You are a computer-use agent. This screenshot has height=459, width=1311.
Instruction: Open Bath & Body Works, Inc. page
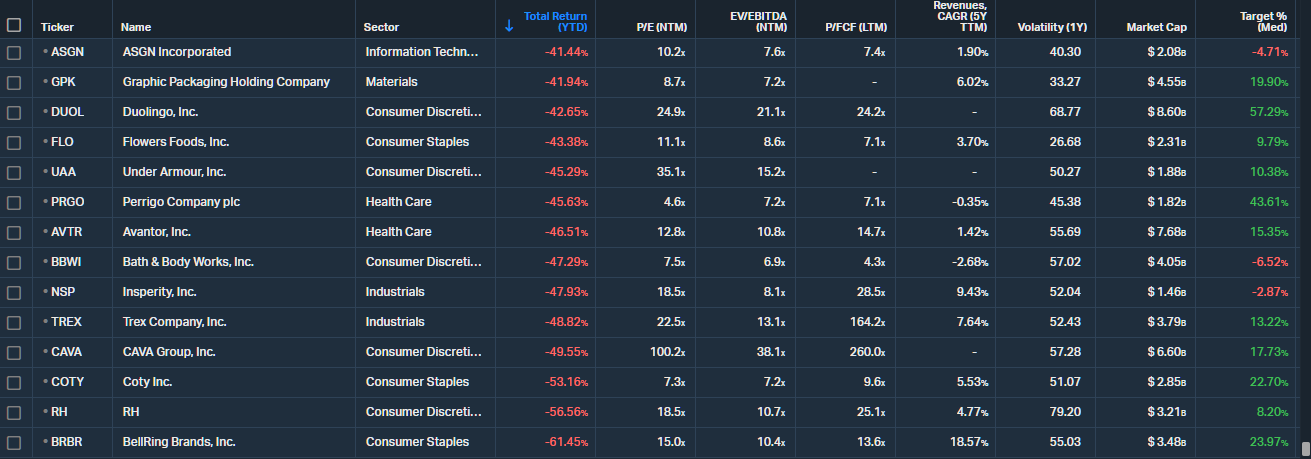[x=188, y=262]
